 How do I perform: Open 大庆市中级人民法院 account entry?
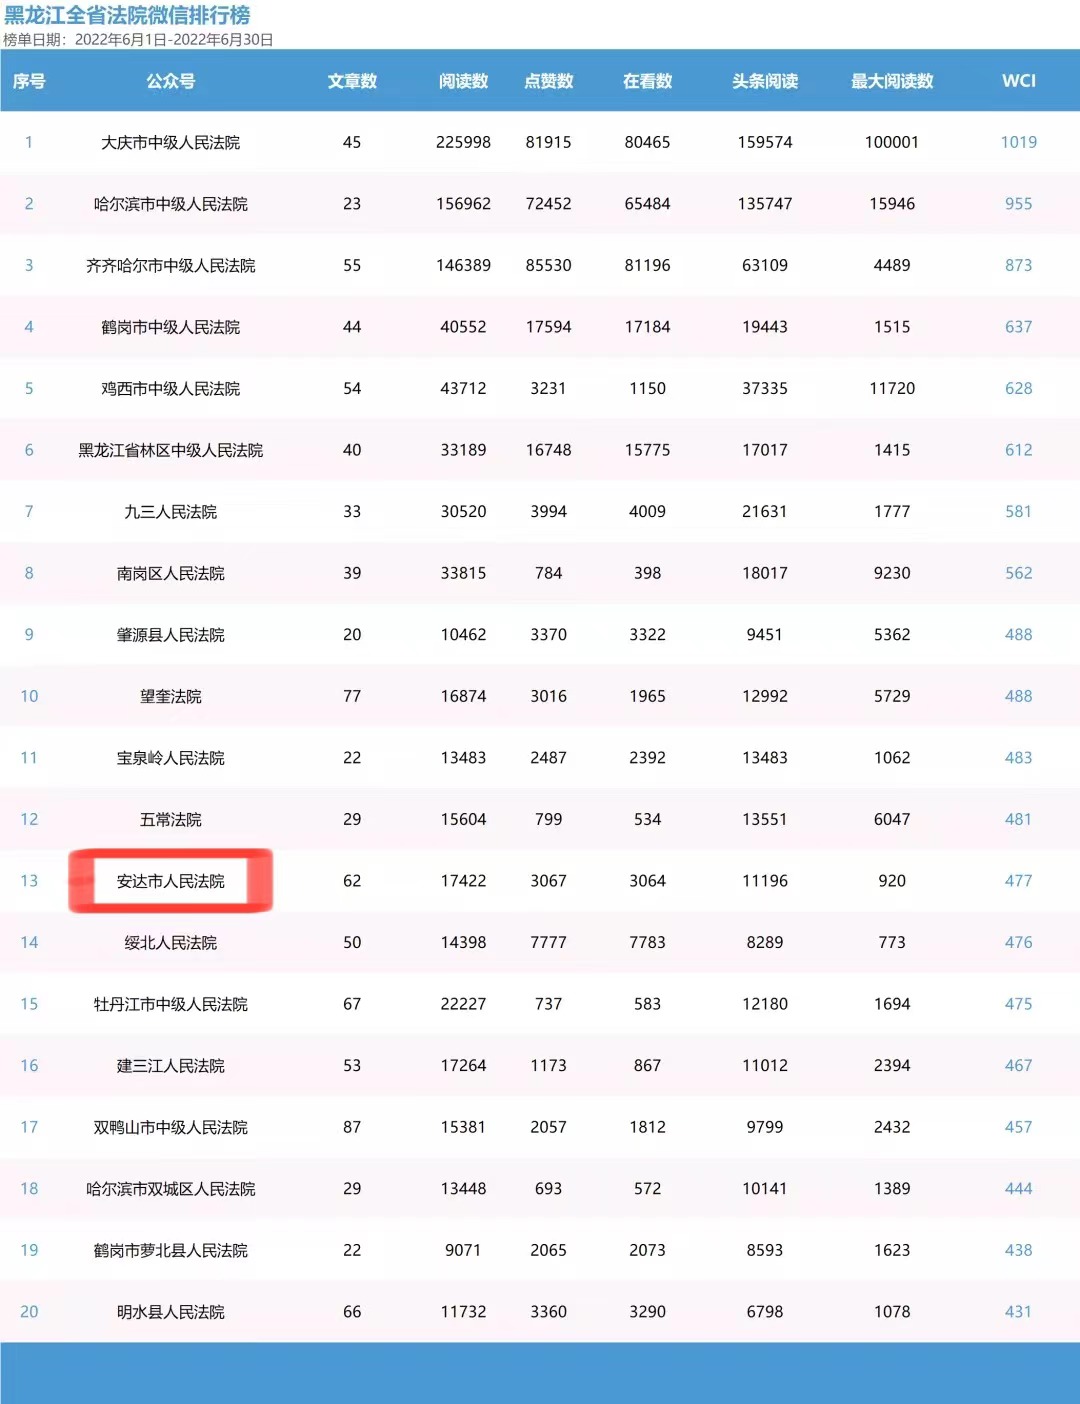coord(170,143)
